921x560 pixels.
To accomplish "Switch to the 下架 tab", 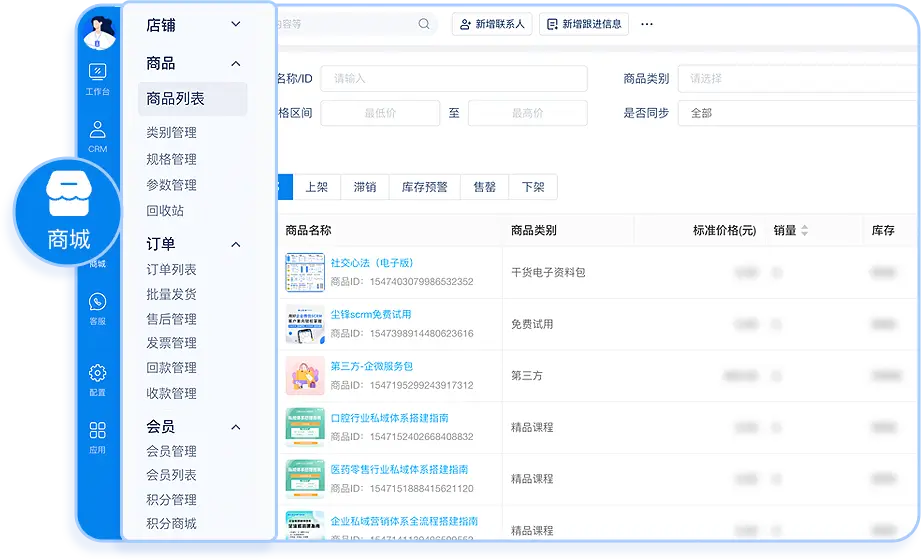I will 533,187.
